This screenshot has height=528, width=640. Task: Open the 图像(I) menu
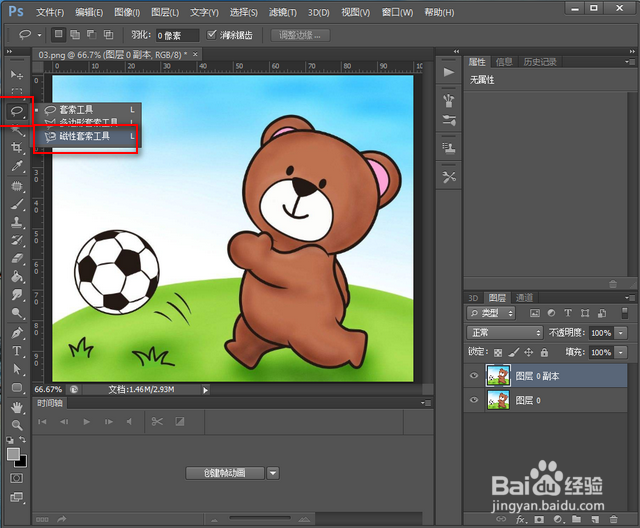click(127, 13)
